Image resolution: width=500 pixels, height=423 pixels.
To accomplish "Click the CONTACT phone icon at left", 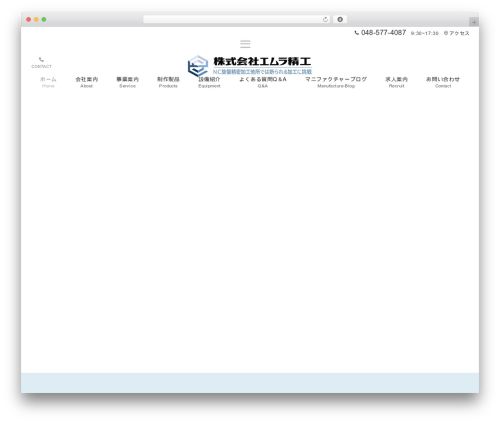I will (41, 60).
